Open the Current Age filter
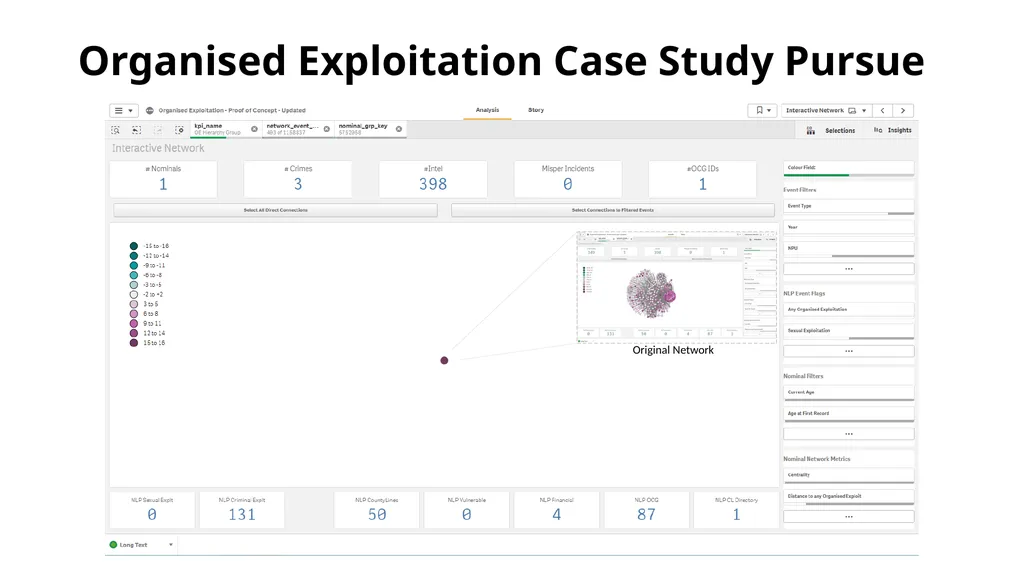 (848, 393)
